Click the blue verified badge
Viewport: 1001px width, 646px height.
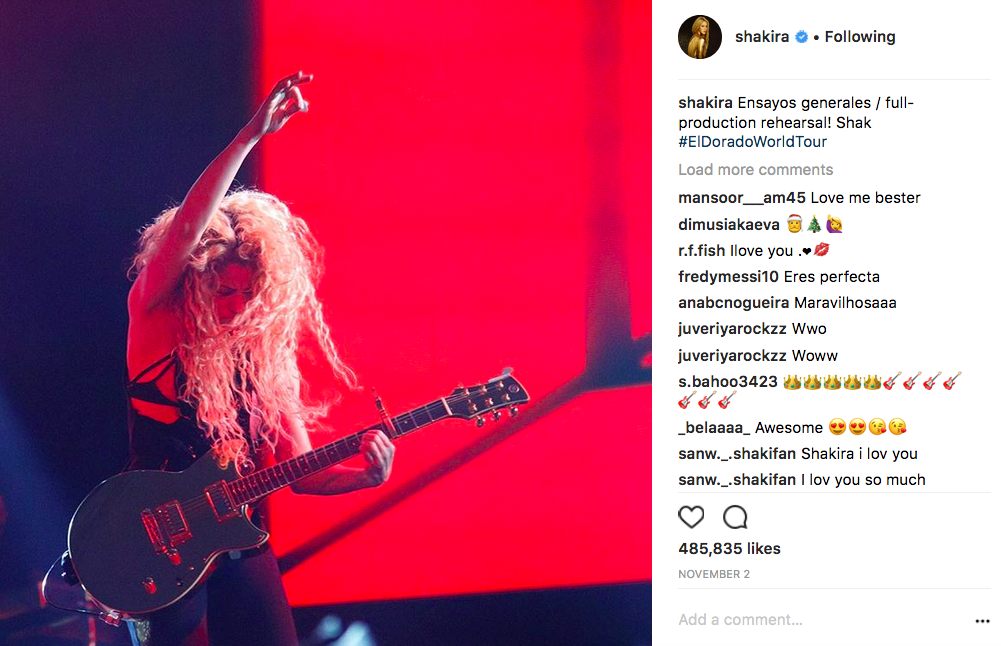point(801,37)
